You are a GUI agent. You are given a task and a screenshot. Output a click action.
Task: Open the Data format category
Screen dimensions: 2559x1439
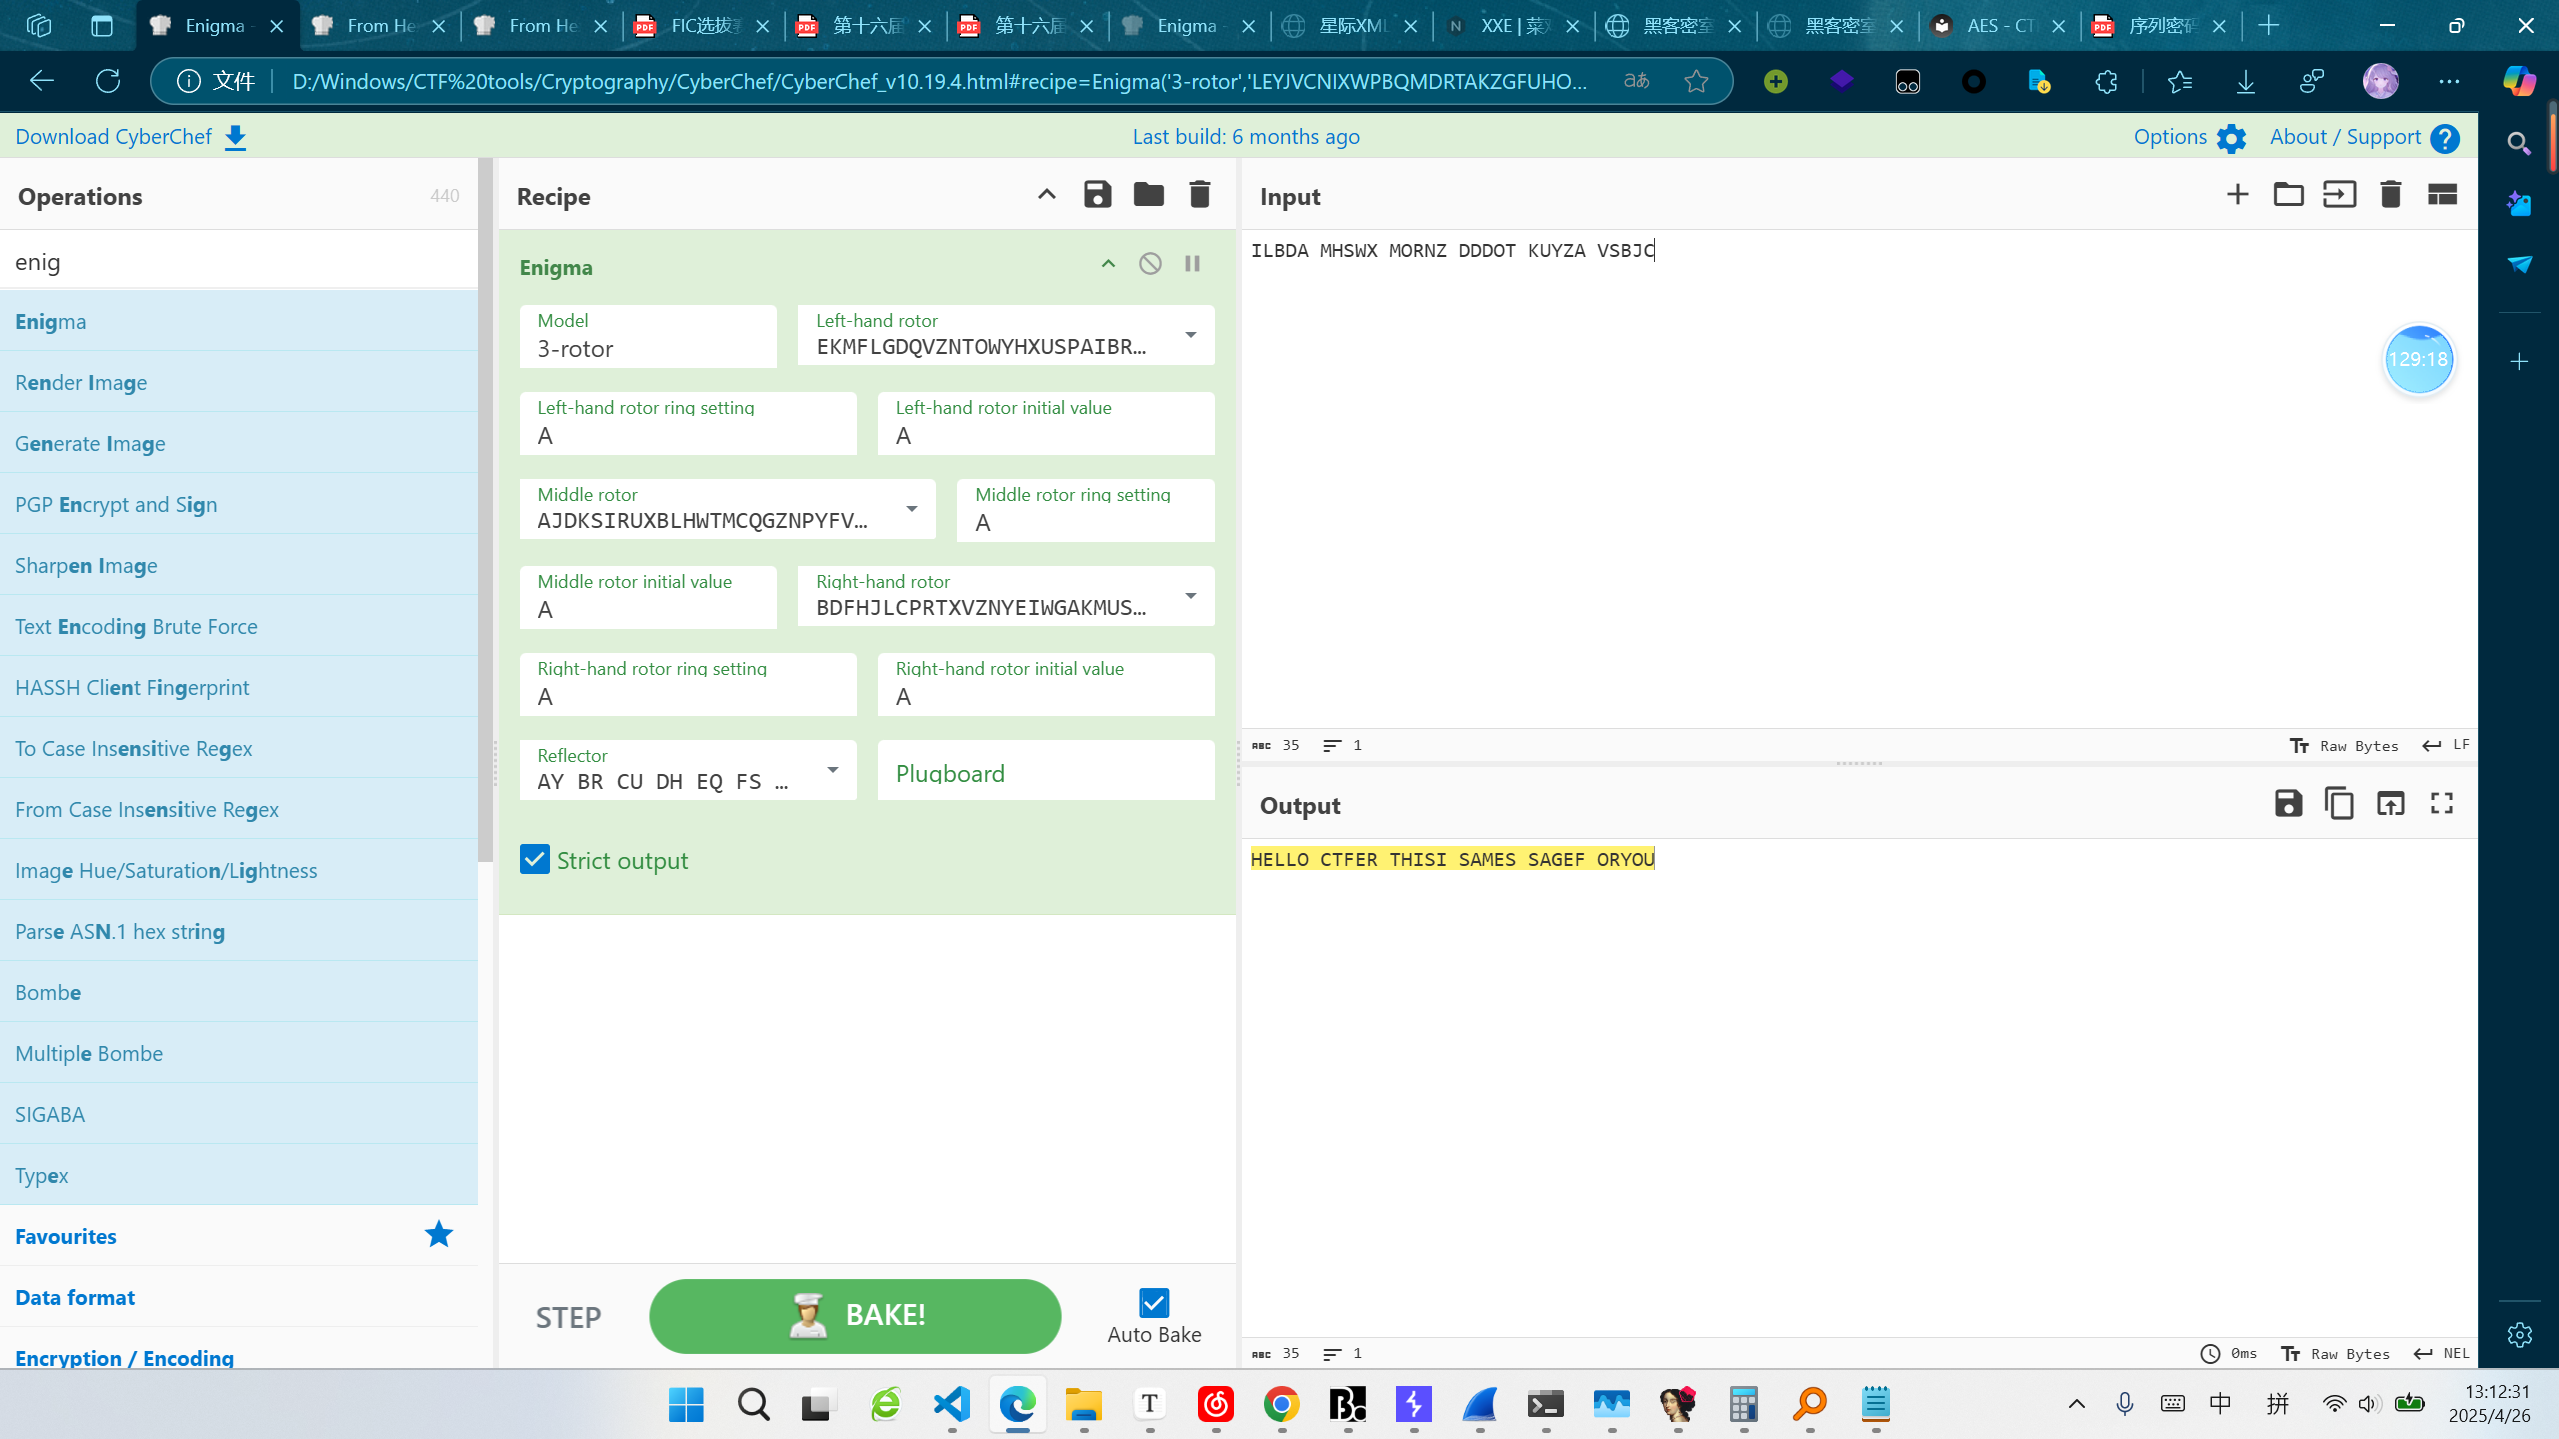75,1297
